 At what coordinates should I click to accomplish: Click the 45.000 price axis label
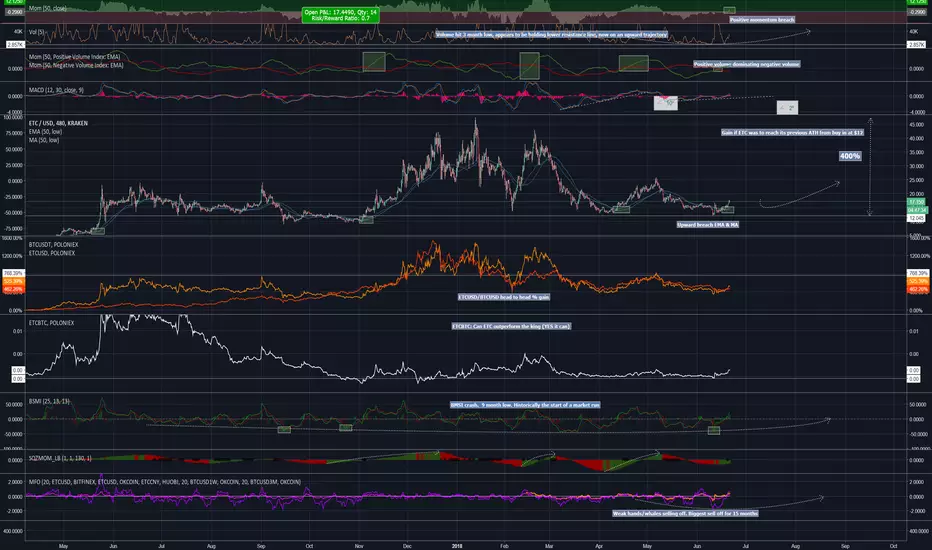[917, 125]
